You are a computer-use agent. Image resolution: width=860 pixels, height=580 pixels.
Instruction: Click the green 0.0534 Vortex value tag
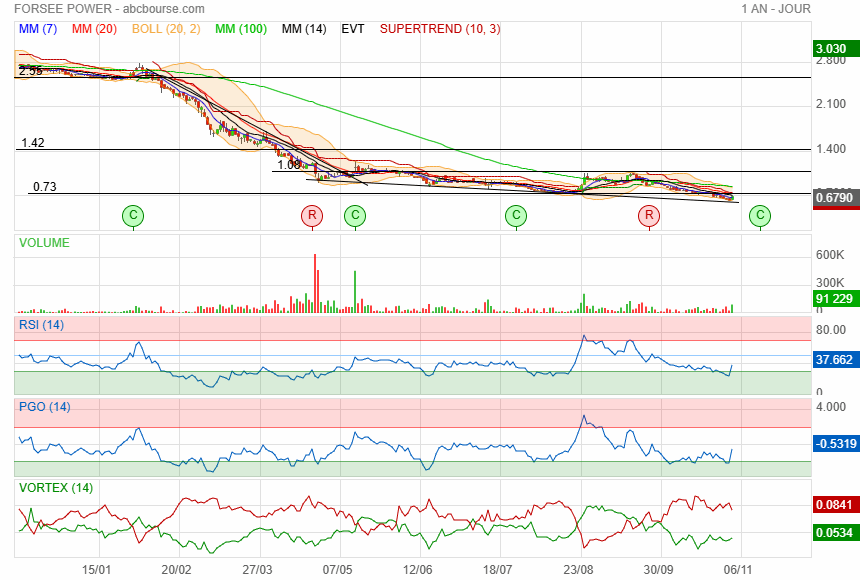tap(834, 533)
